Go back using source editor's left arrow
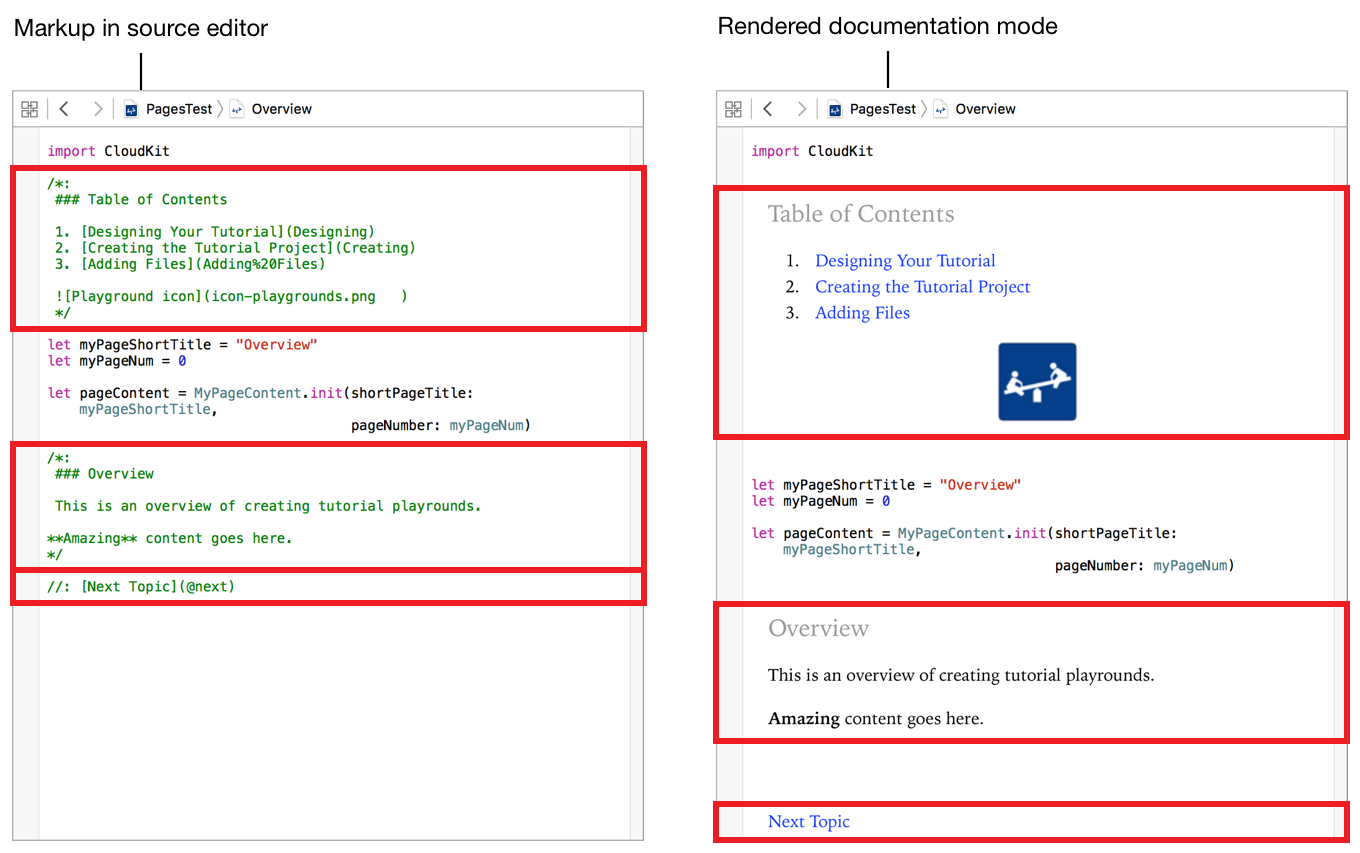Image resolution: width=1360 pixels, height=853 pixels. click(x=64, y=109)
